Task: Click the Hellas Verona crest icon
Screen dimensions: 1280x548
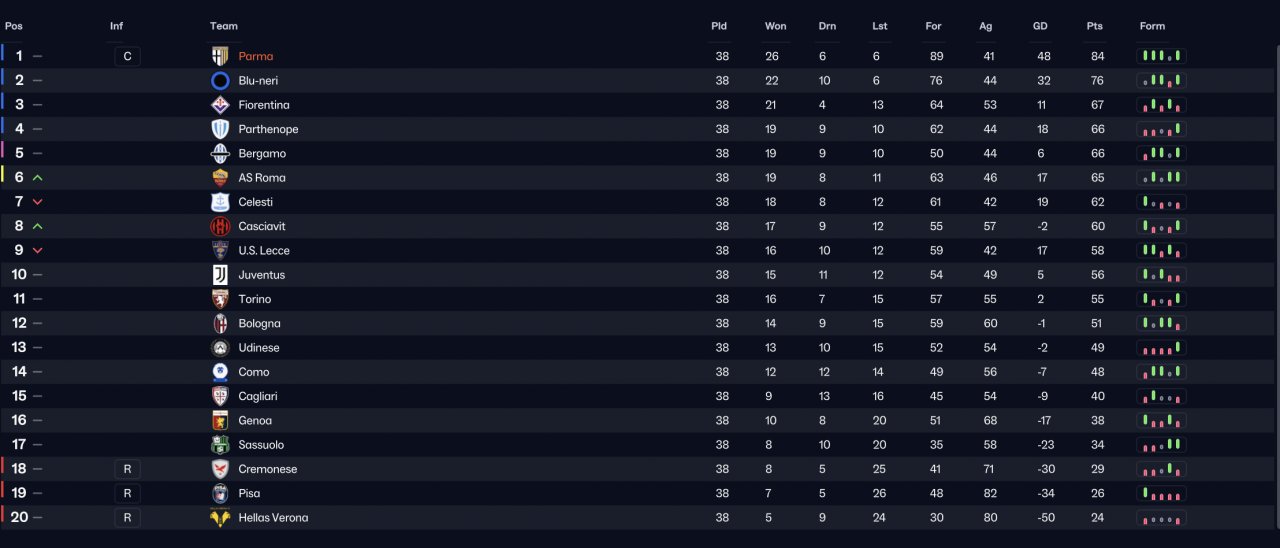Action: [220, 518]
